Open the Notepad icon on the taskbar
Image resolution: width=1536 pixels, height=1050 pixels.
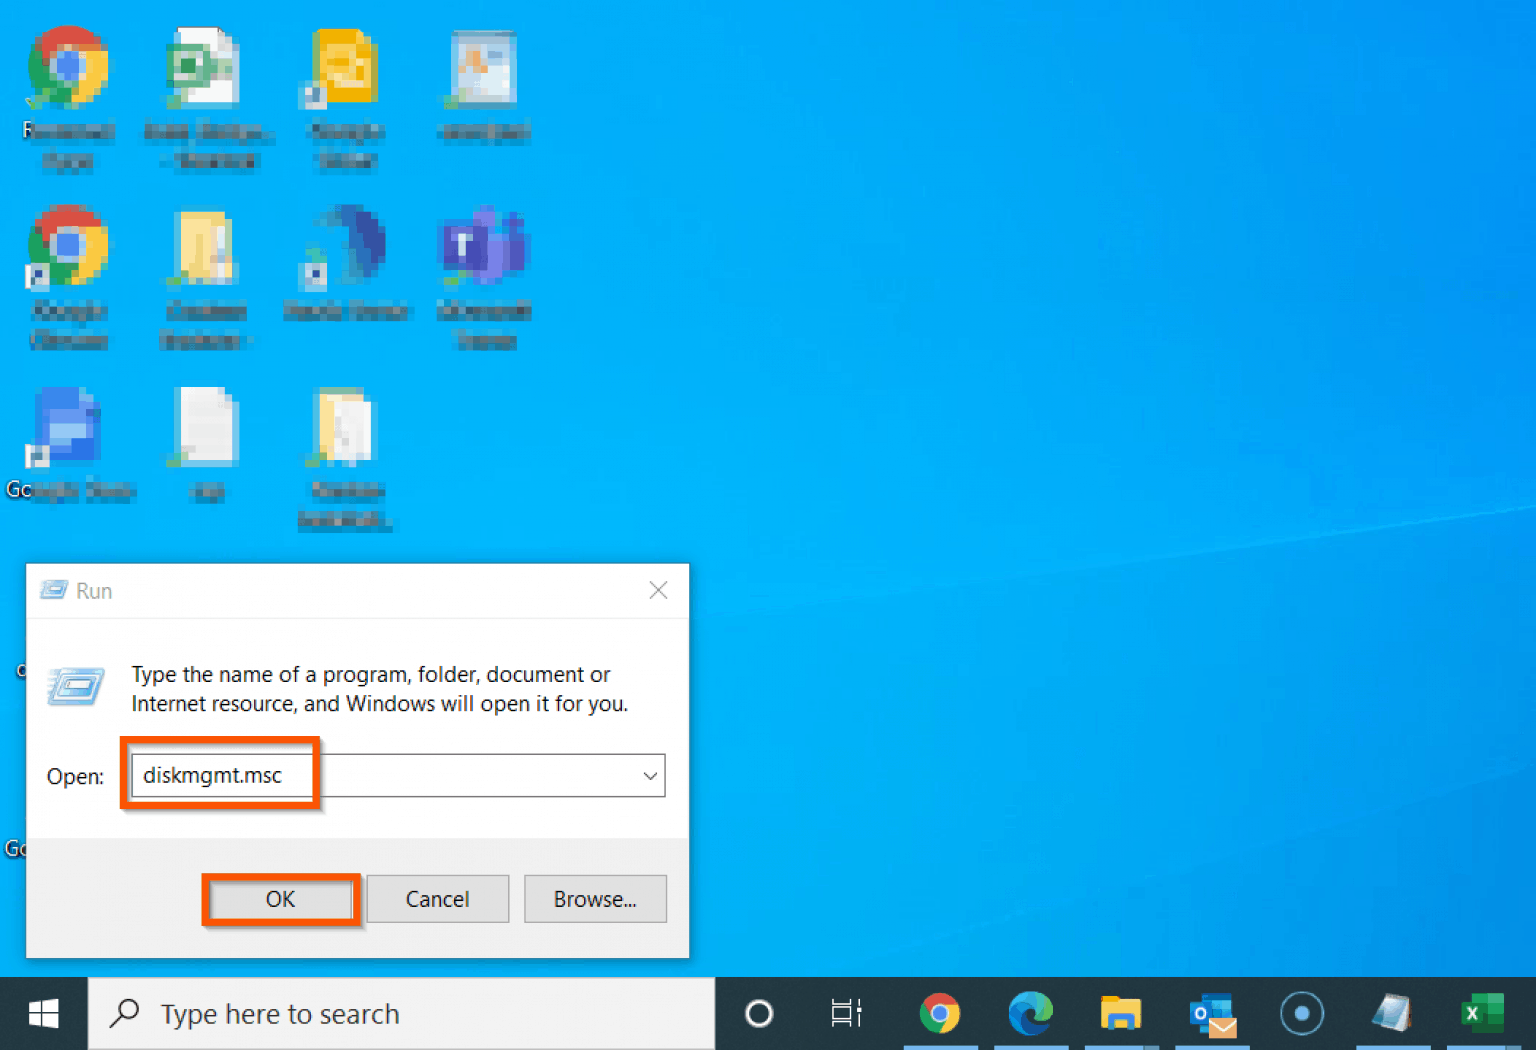(1392, 1013)
